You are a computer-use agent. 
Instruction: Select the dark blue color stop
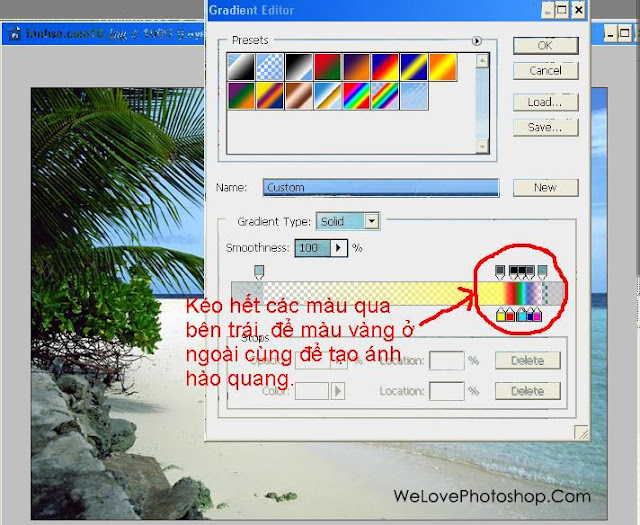point(530,315)
